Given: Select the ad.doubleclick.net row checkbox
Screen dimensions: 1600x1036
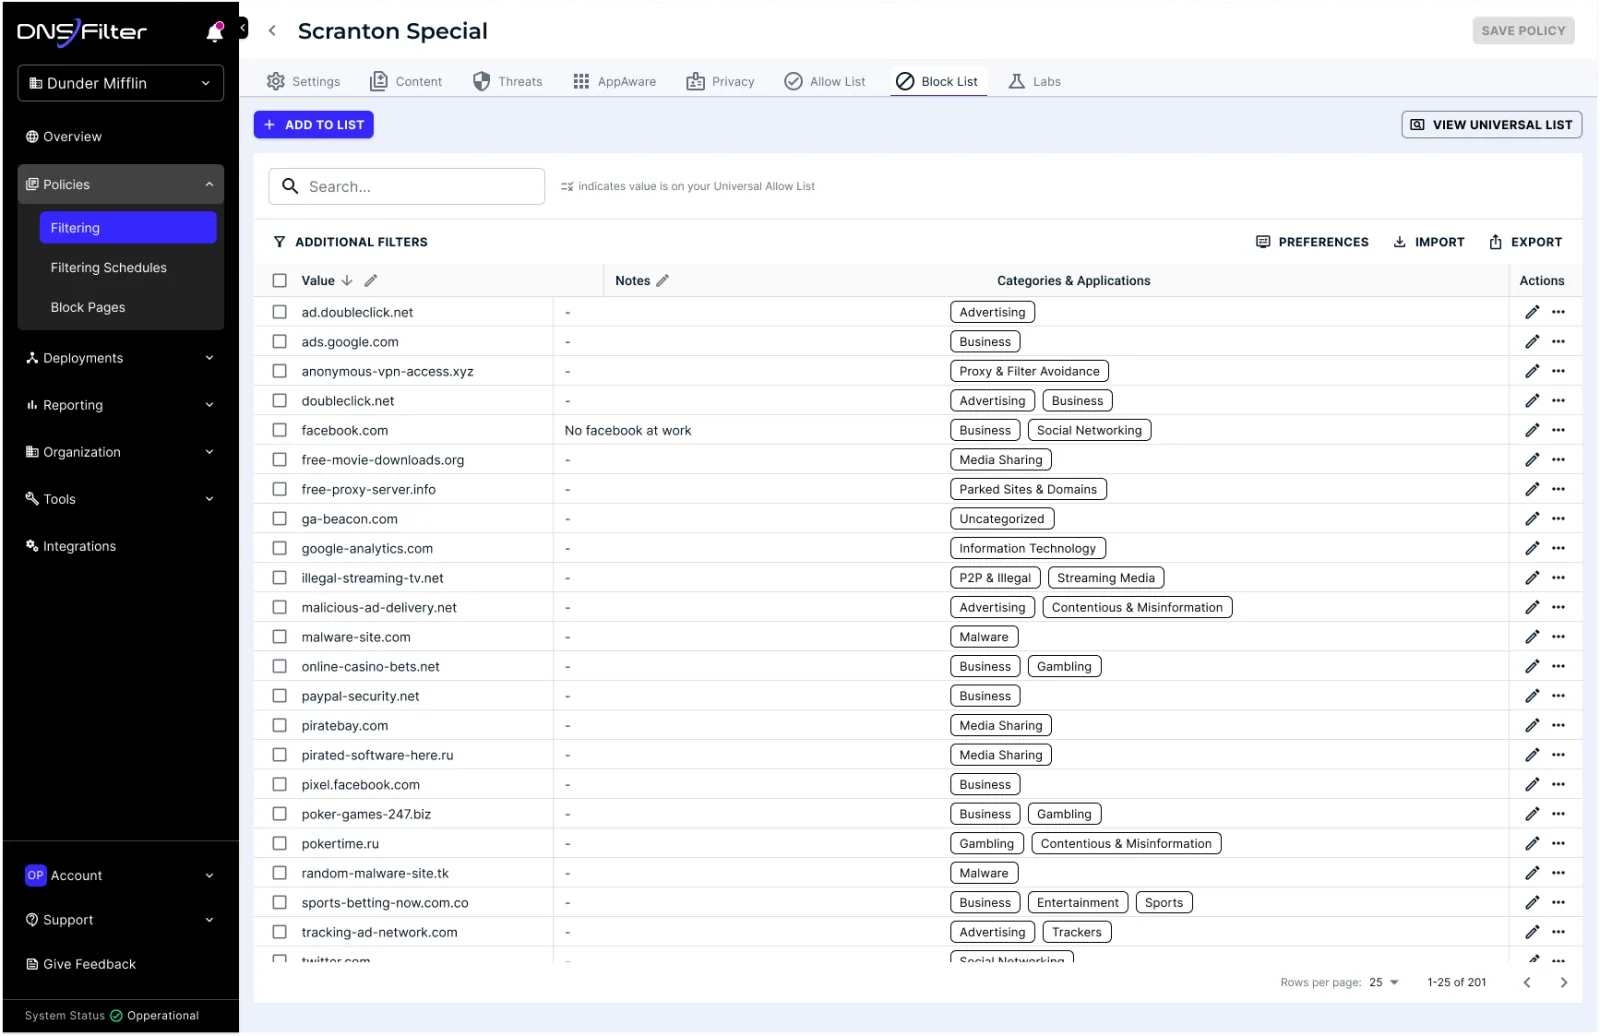Looking at the screenshot, I should point(280,312).
